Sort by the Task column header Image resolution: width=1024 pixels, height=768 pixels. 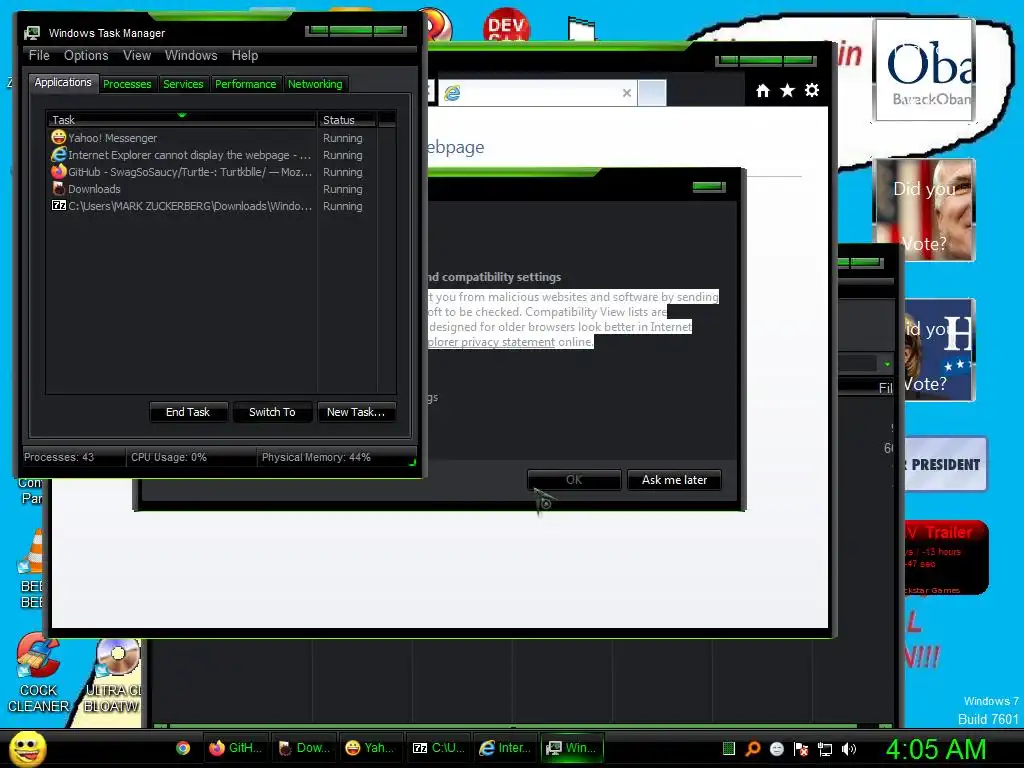[181, 120]
